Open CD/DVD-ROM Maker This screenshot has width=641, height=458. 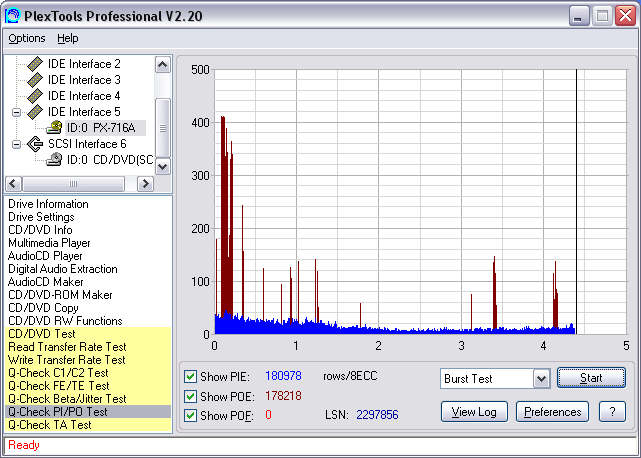60,295
